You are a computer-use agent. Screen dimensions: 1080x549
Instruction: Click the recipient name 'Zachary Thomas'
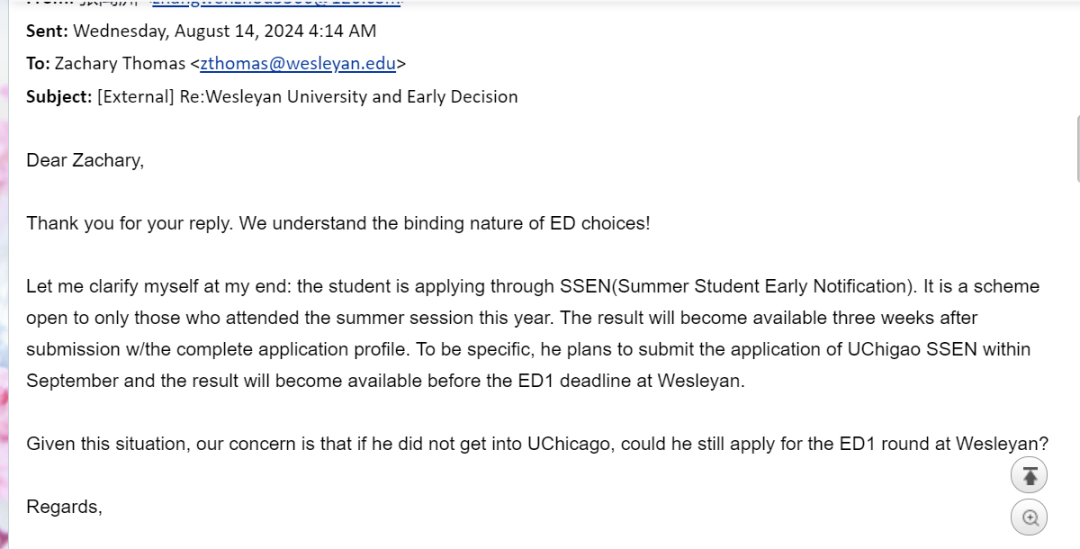tap(120, 63)
